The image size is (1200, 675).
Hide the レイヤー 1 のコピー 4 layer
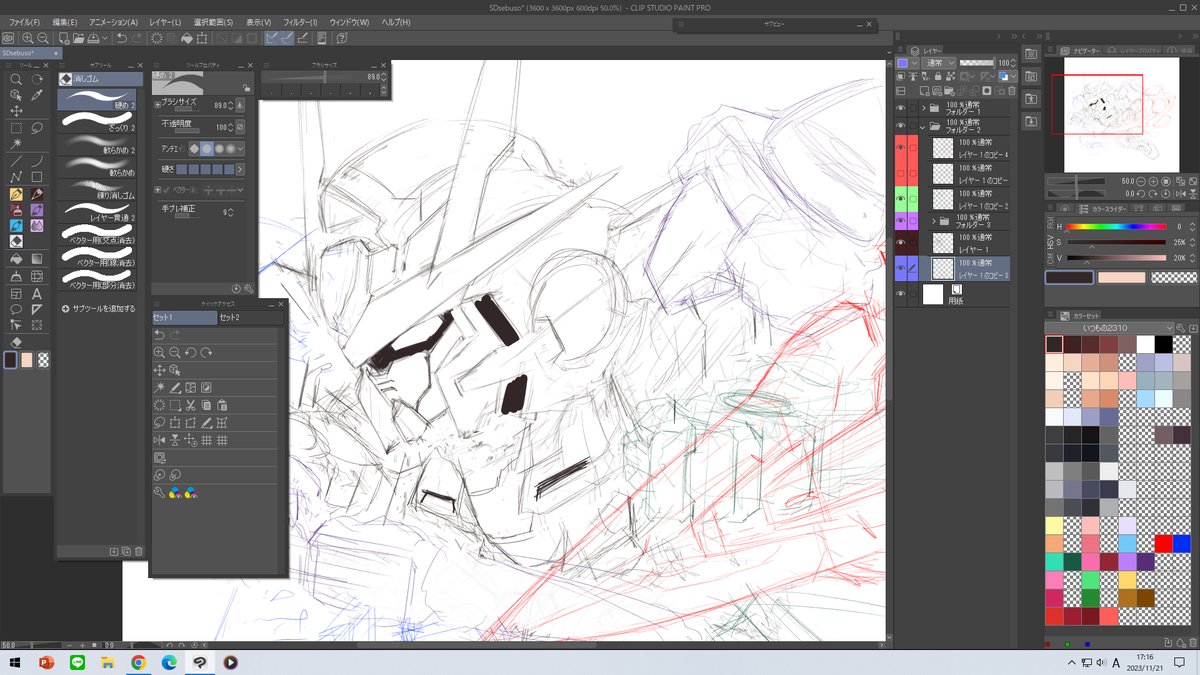(x=901, y=148)
